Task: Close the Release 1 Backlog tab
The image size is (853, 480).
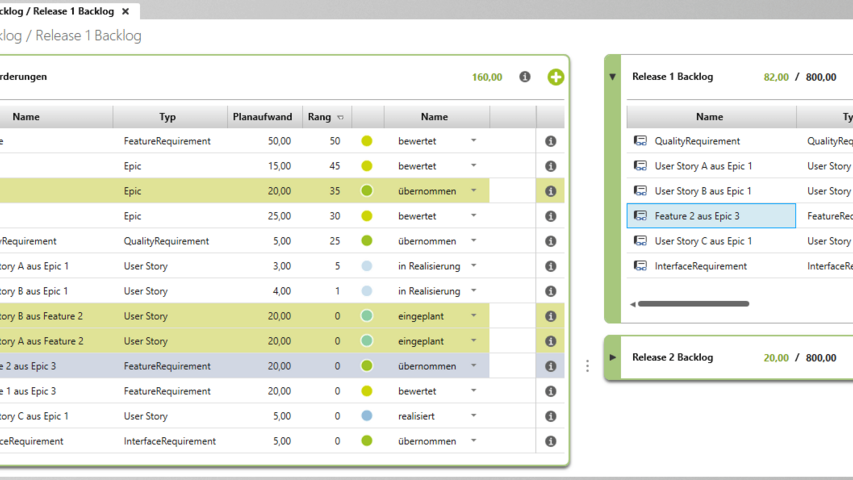Action: point(125,12)
